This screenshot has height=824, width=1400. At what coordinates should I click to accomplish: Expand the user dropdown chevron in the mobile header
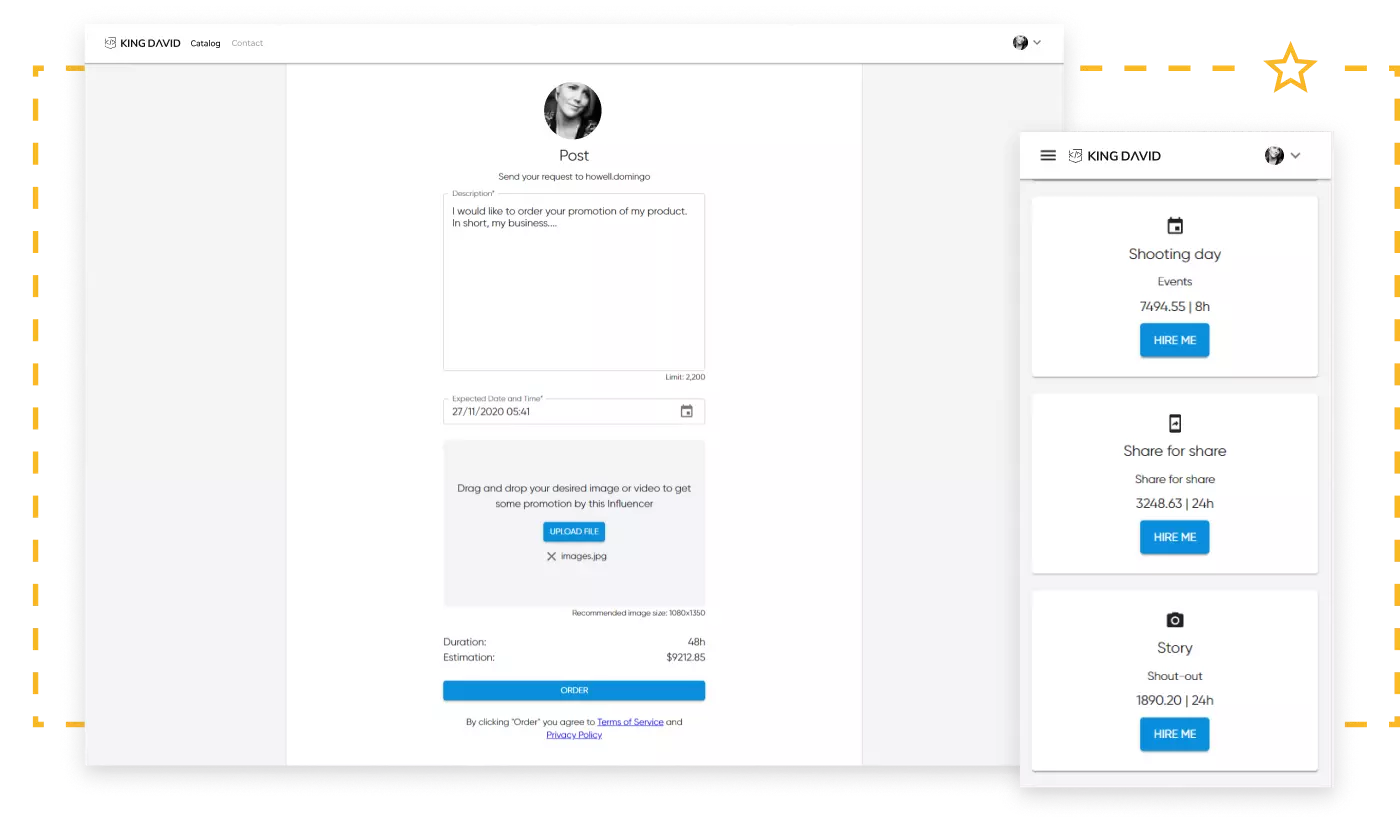(1295, 156)
